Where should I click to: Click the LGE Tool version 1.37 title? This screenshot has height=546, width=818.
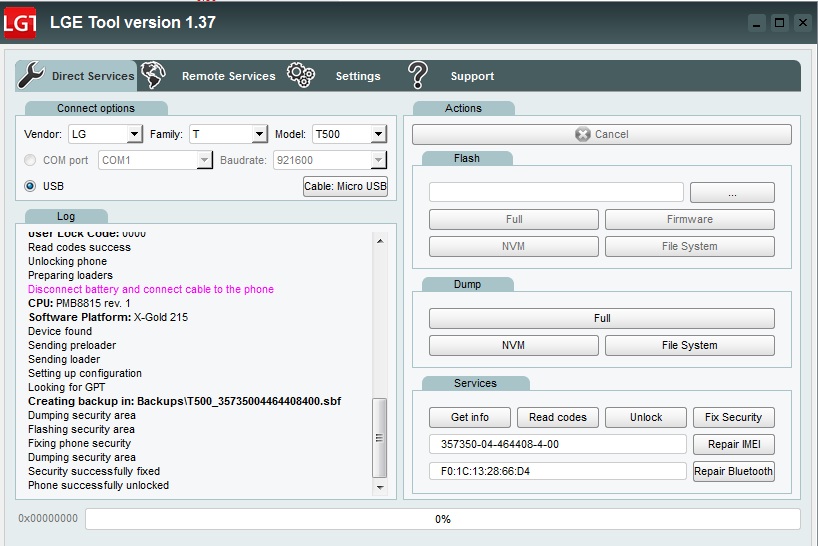point(133,22)
